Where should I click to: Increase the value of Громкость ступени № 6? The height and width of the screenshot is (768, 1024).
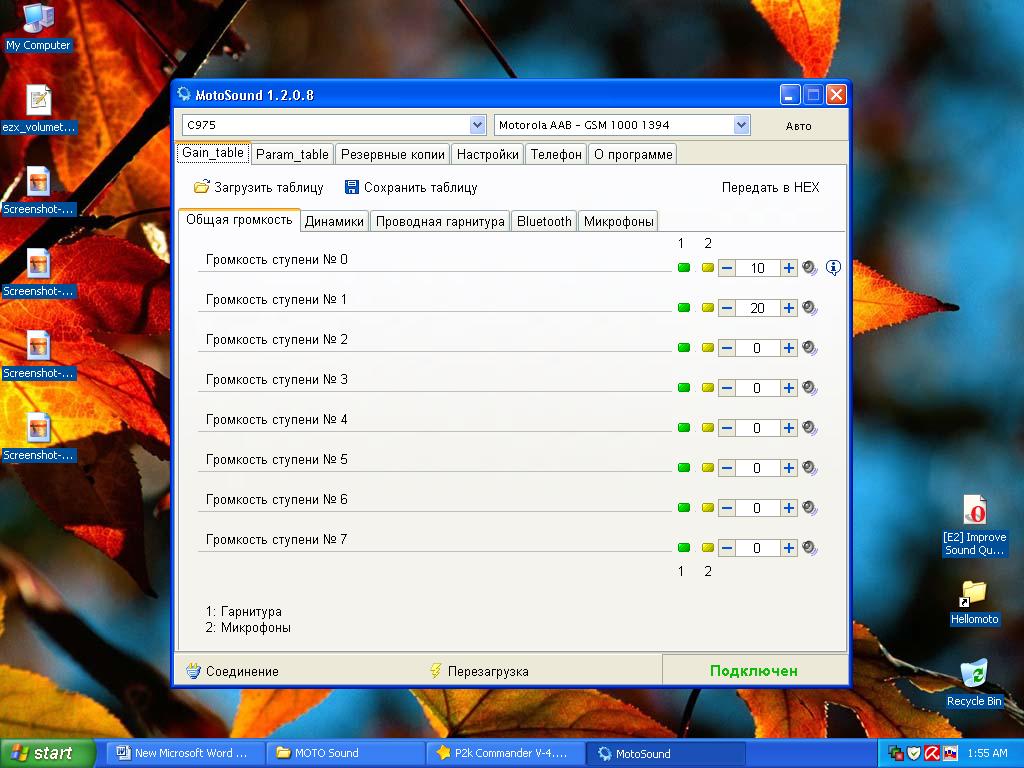click(789, 507)
